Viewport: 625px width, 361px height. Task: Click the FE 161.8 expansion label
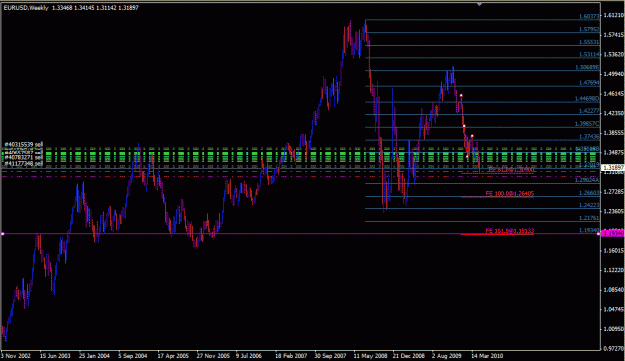click(x=510, y=231)
